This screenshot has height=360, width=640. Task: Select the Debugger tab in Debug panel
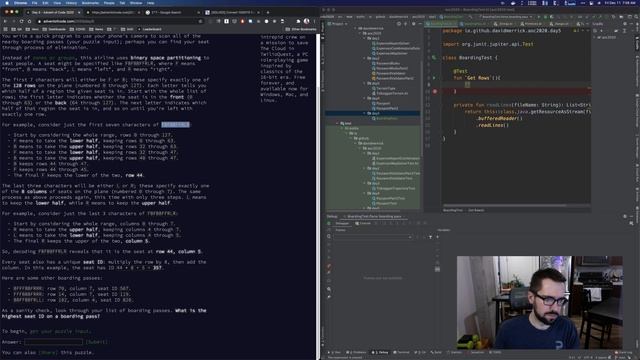[342, 223]
